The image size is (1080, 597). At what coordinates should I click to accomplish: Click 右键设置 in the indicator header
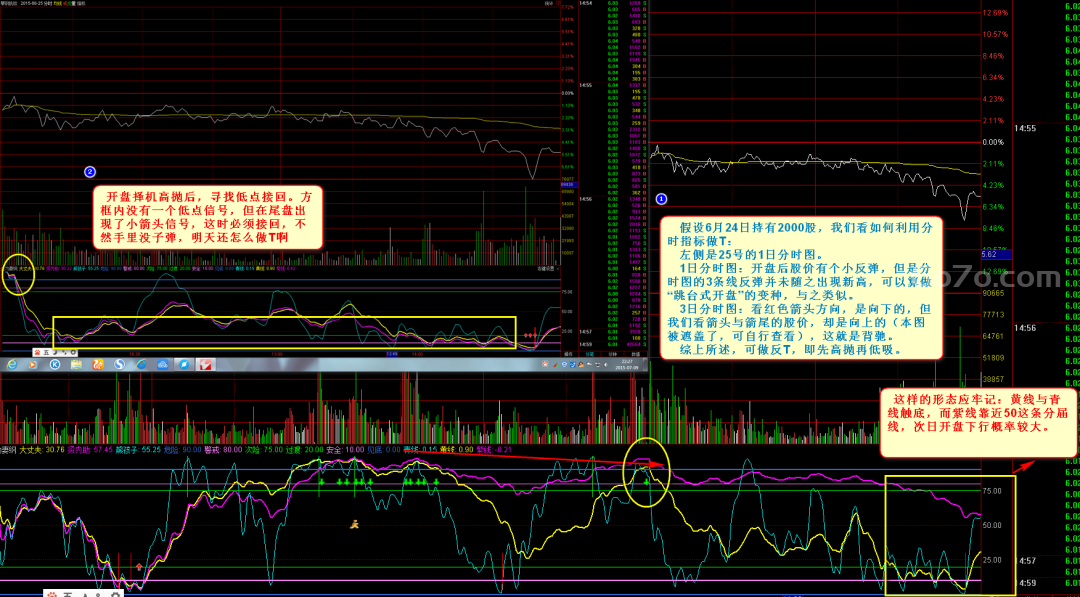(546, 269)
